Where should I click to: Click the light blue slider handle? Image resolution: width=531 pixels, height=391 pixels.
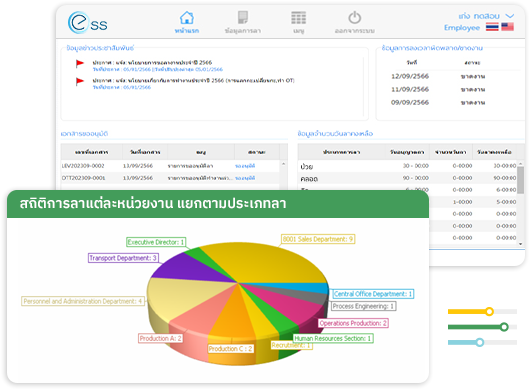click(x=480, y=343)
